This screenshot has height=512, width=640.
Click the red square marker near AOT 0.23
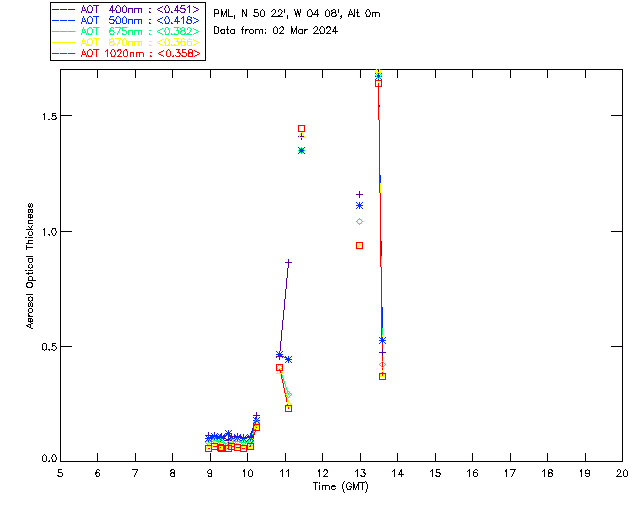pos(289,408)
